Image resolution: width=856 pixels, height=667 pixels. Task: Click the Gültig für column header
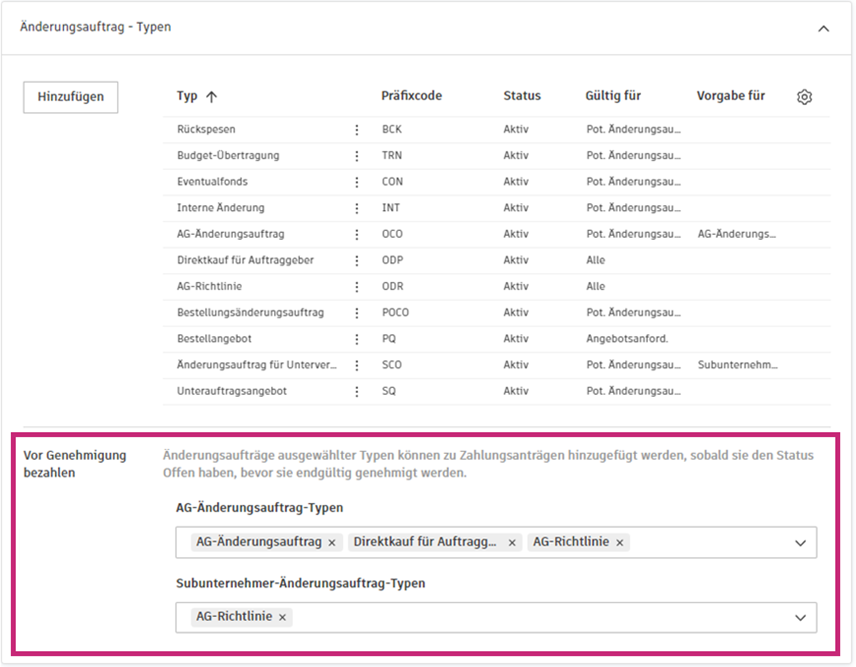tap(613, 96)
